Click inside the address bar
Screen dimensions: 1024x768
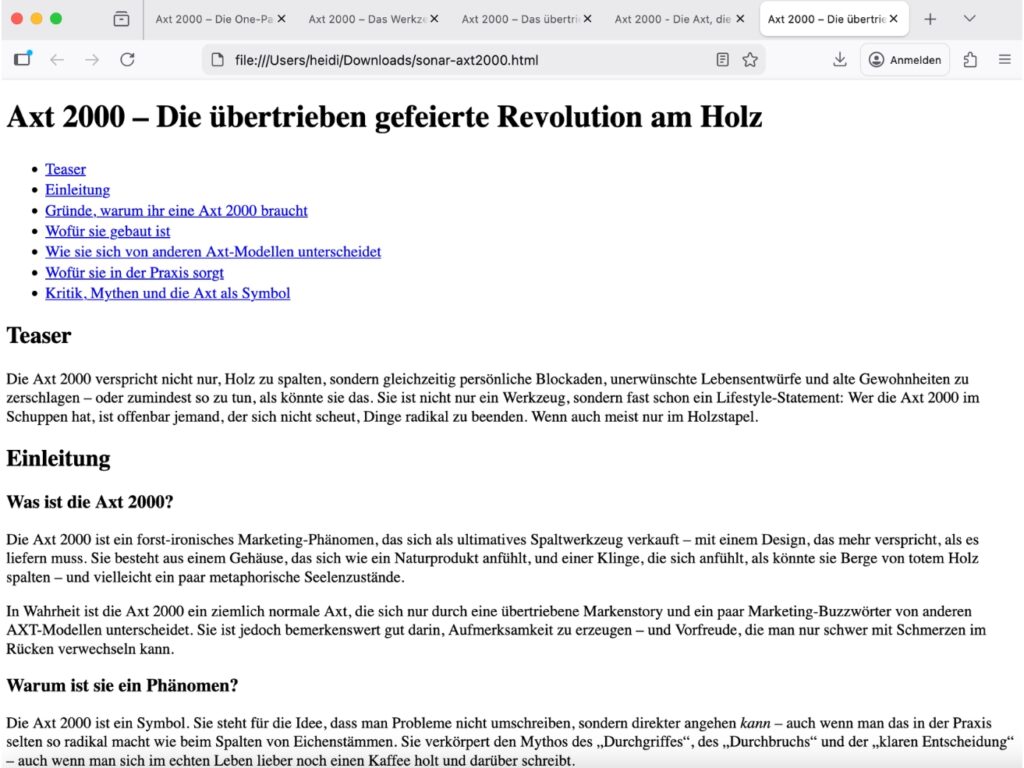pos(450,59)
